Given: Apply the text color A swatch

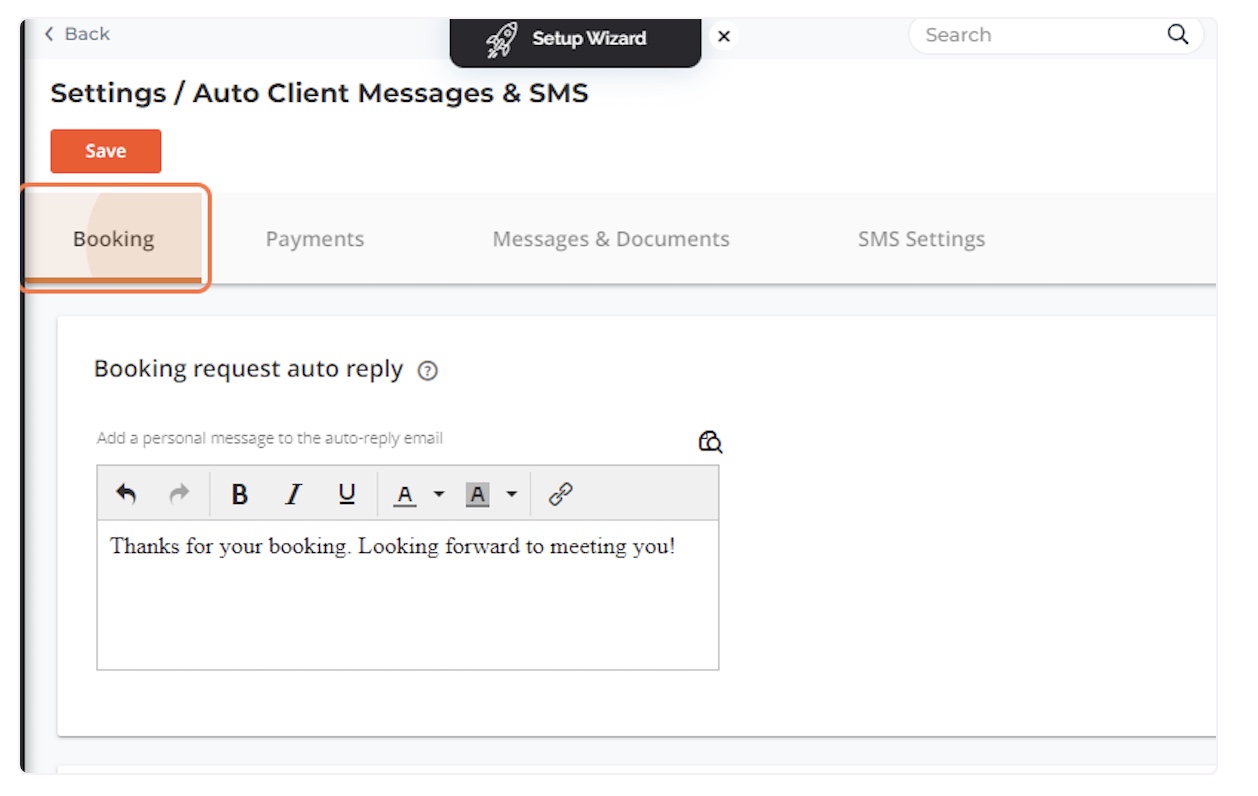Looking at the screenshot, I should pos(404,494).
